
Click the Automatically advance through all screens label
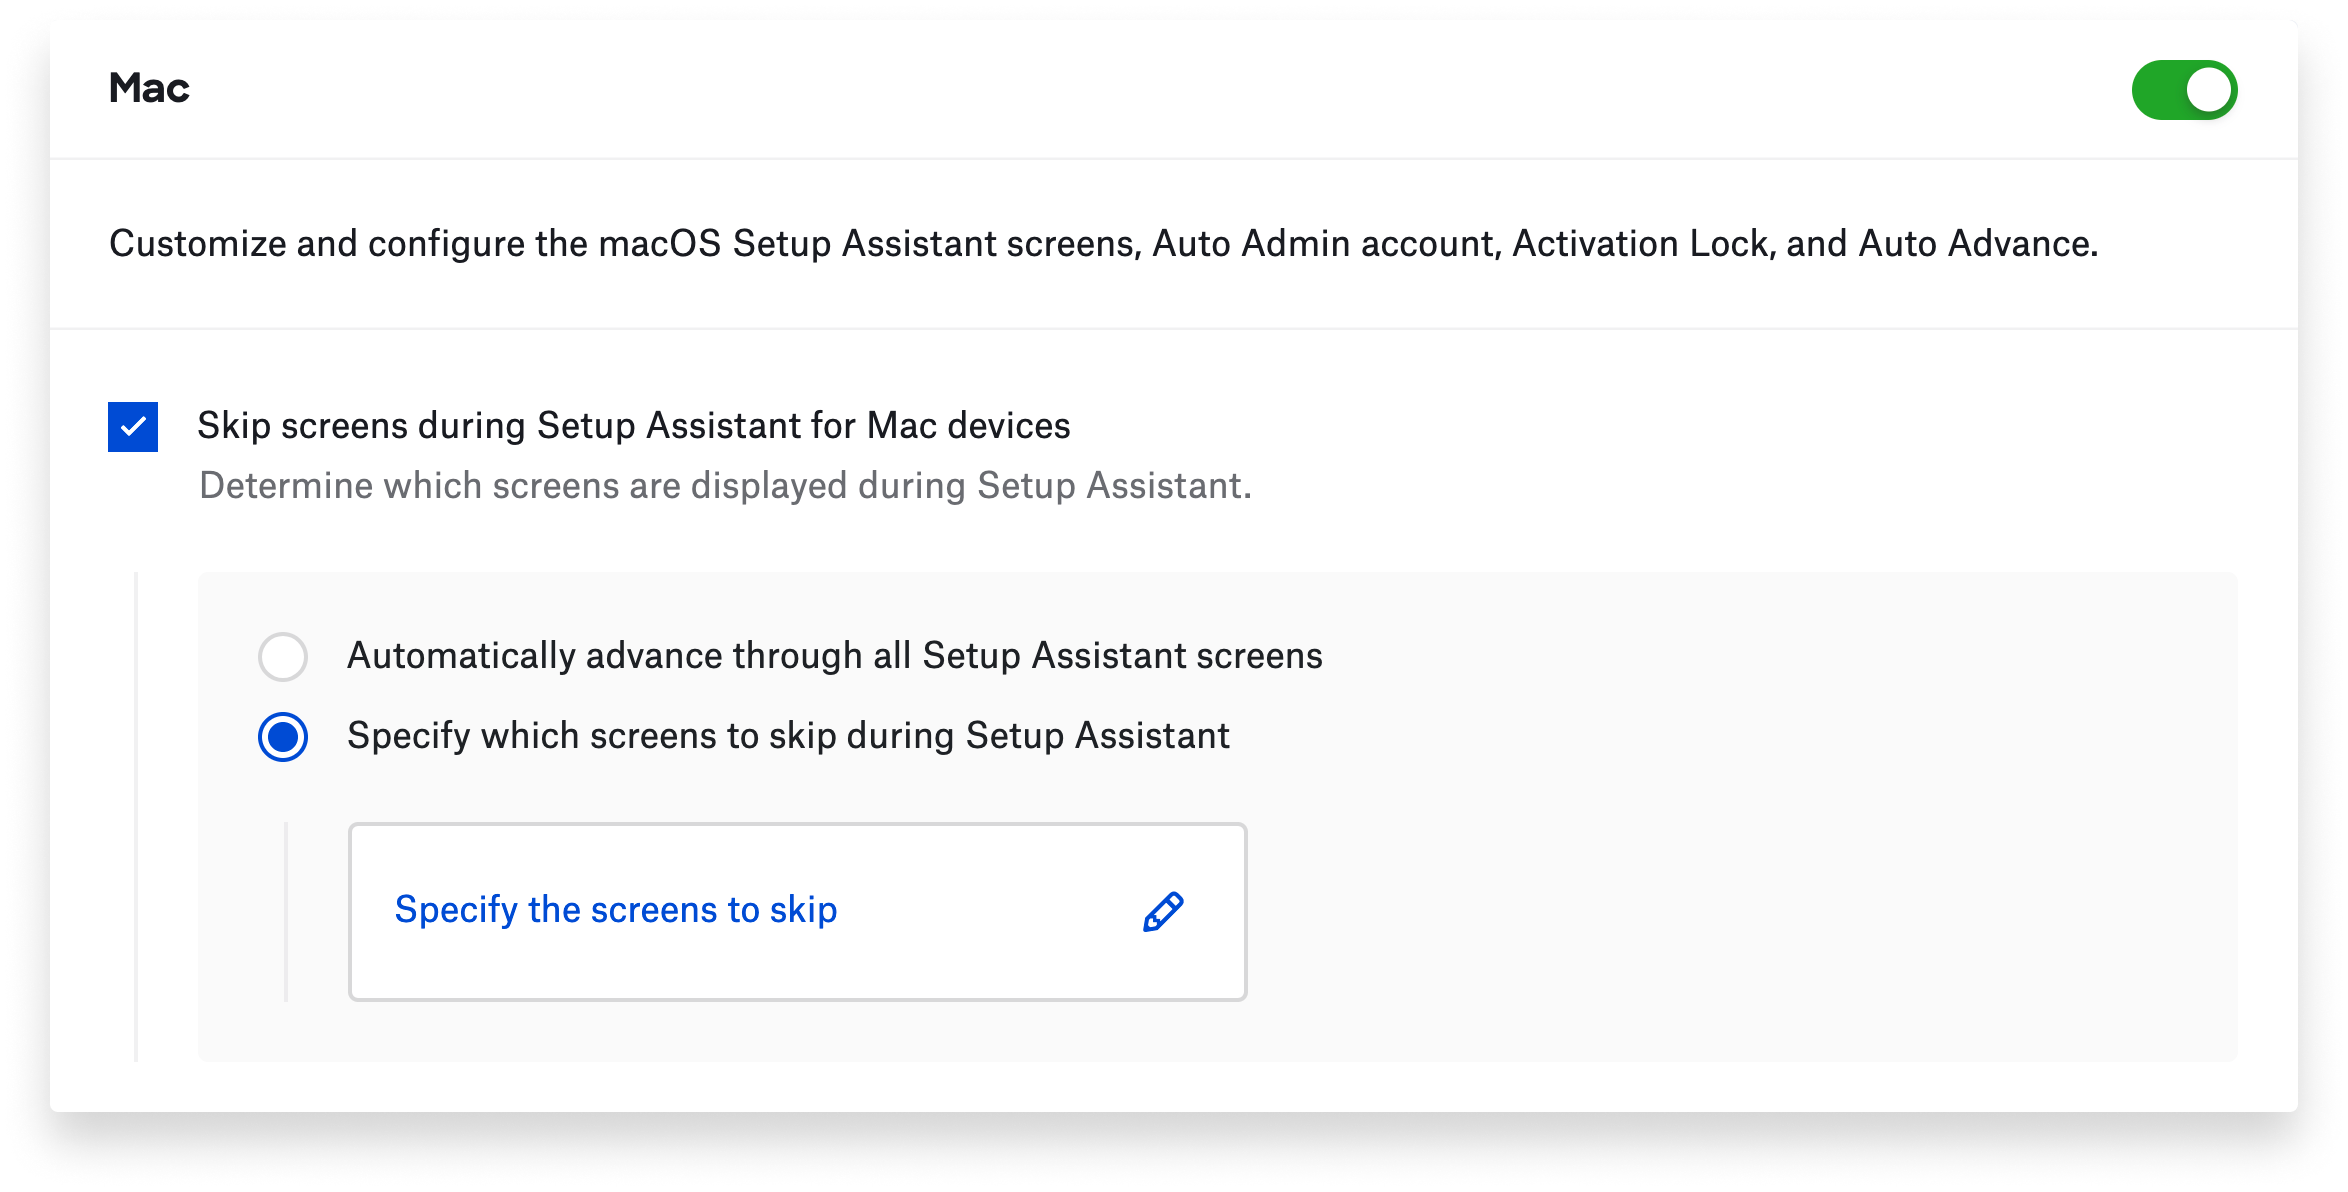tap(834, 656)
